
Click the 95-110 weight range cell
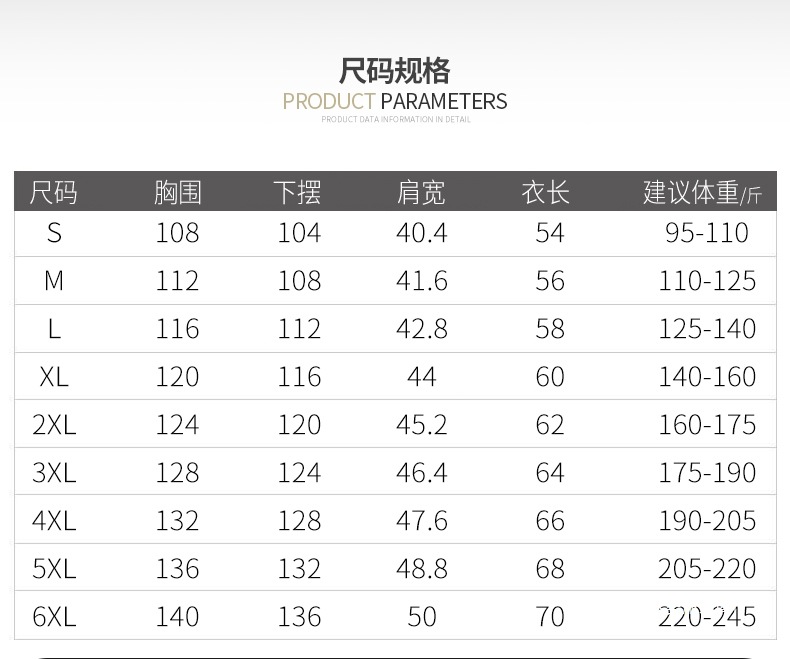tap(707, 233)
